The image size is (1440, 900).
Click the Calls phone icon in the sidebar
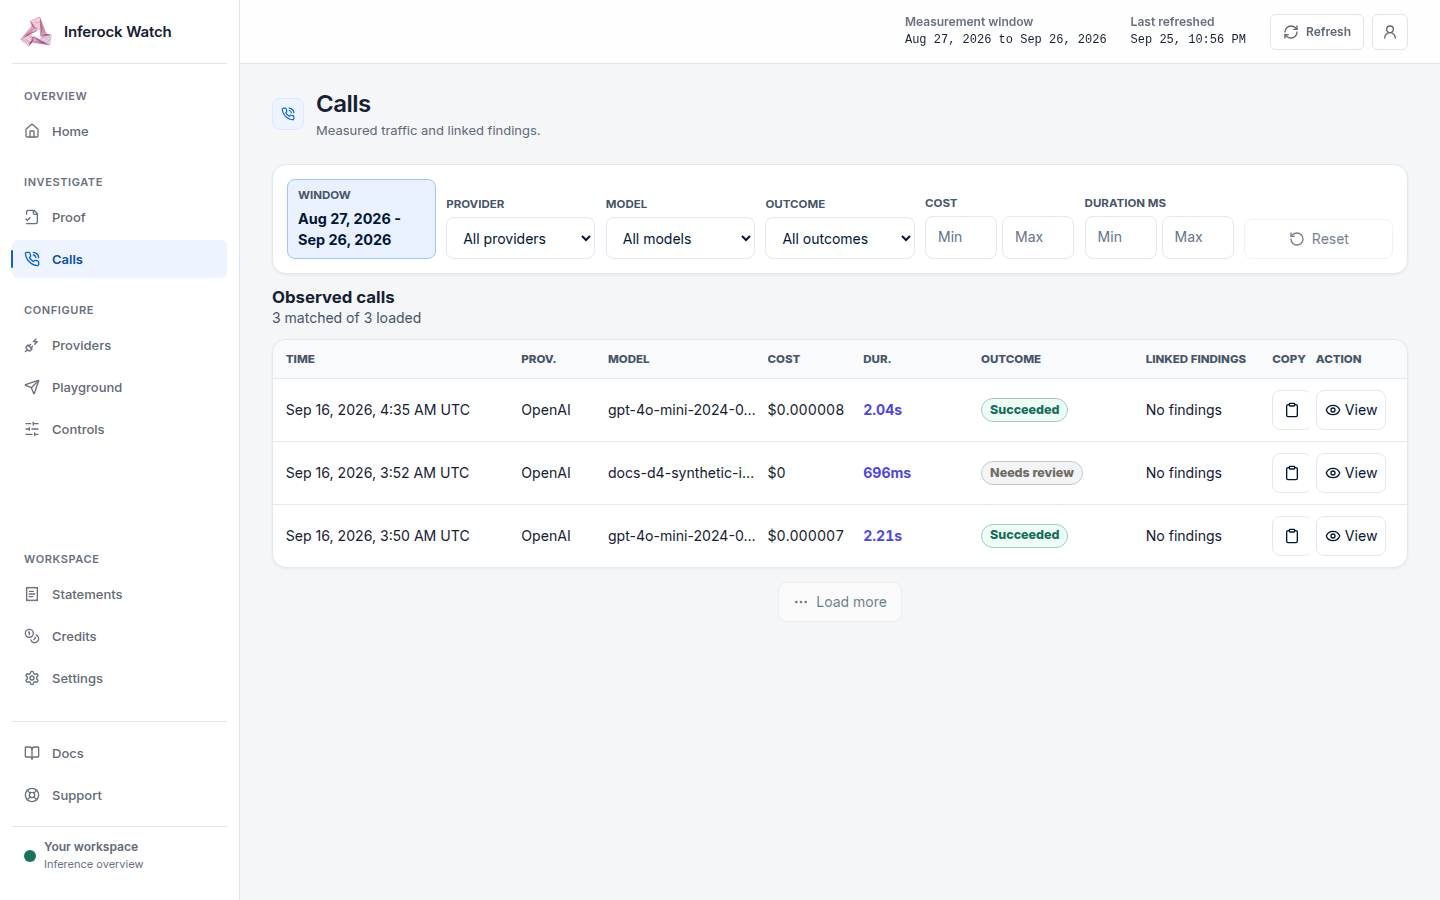(x=32, y=259)
